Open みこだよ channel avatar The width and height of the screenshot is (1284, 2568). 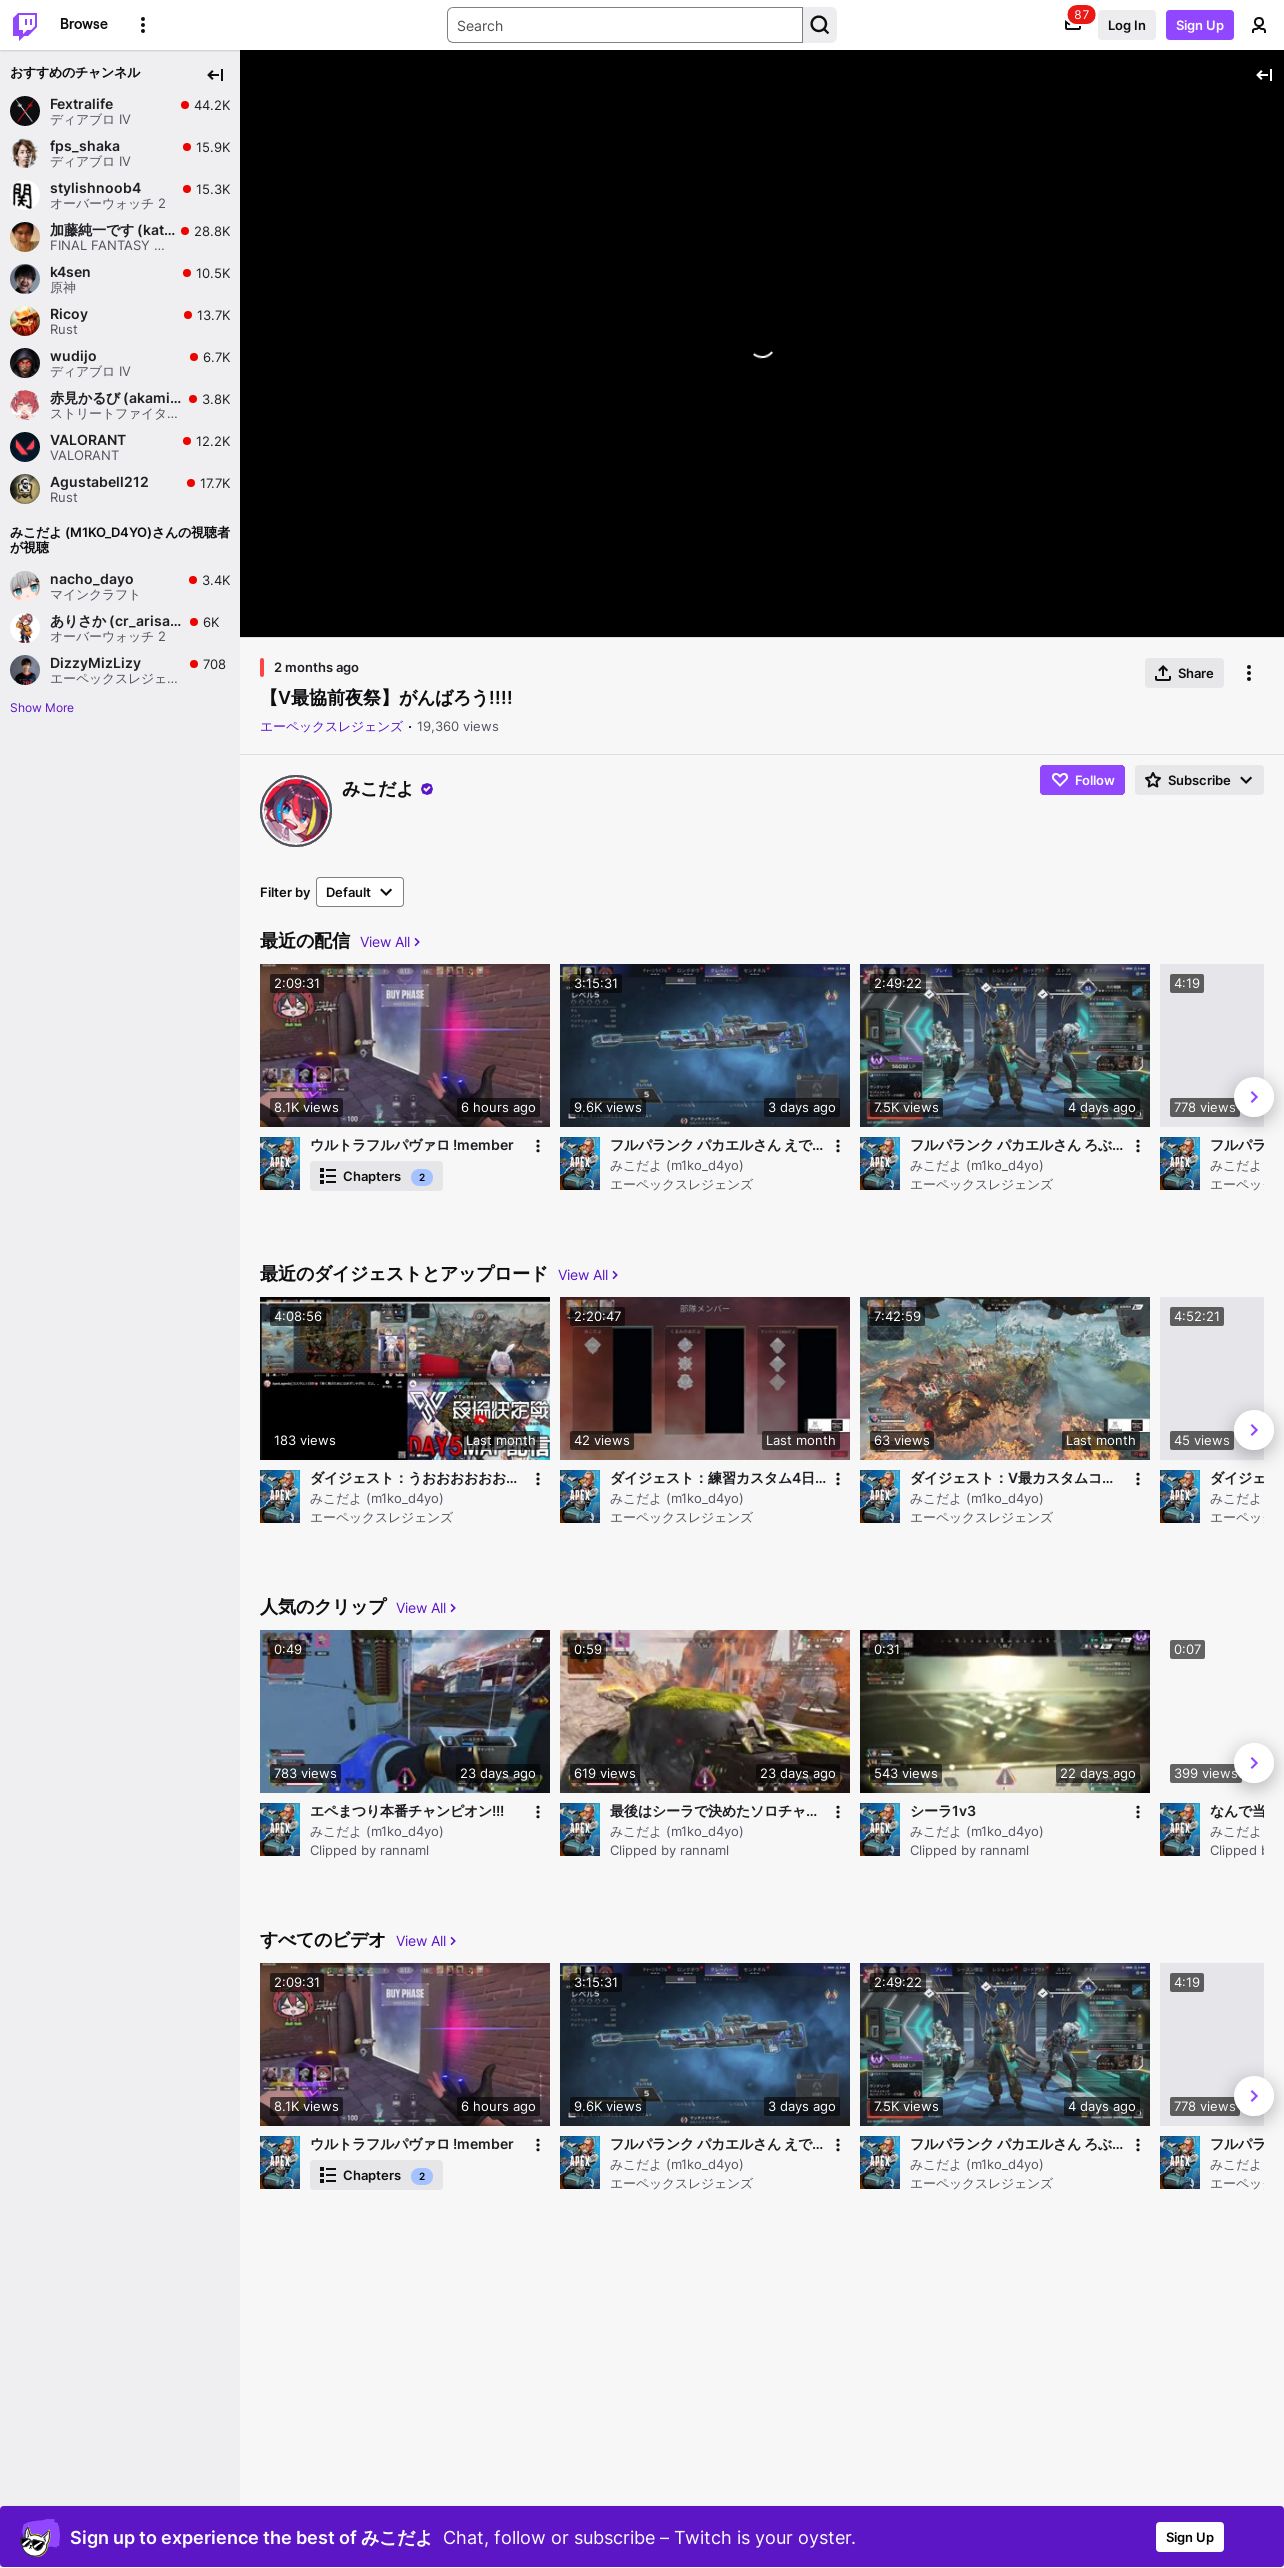296,811
